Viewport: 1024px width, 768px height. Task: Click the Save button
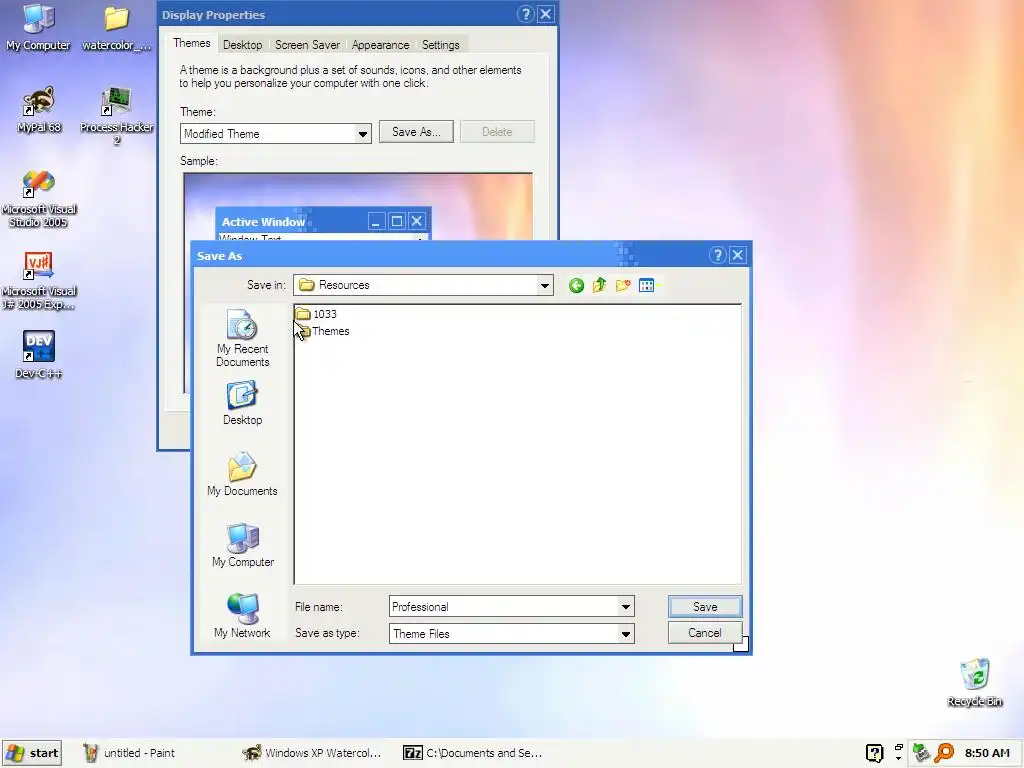[705, 607]
